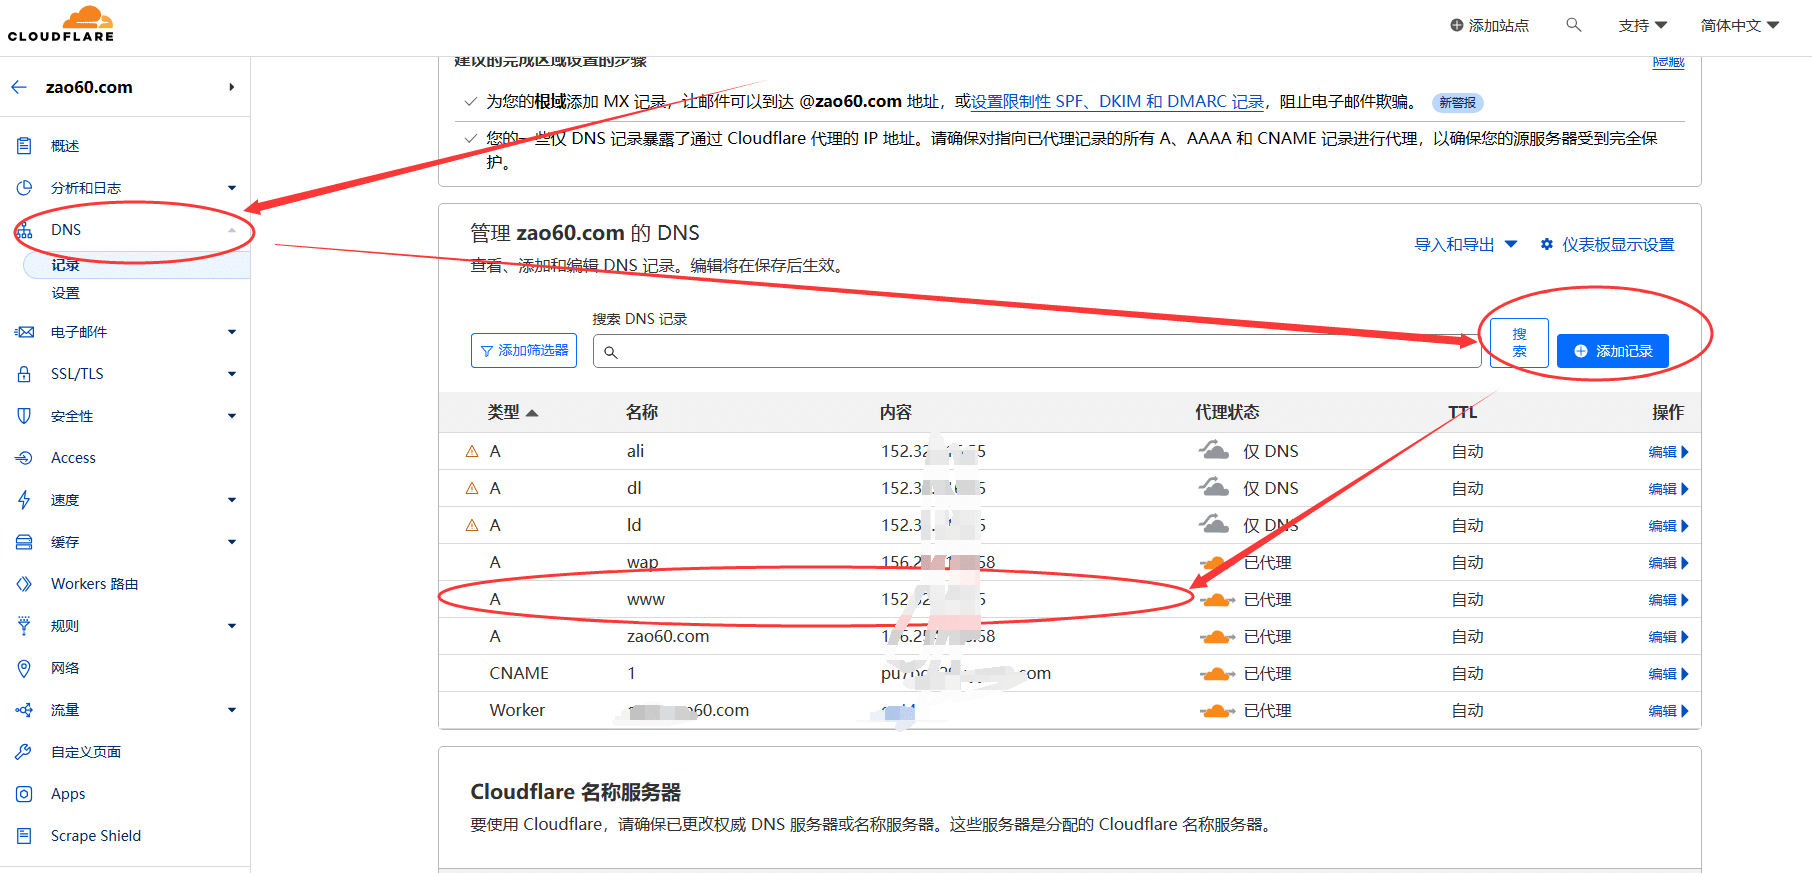Click the traffic (流量) icon

[x=24, y=710]
